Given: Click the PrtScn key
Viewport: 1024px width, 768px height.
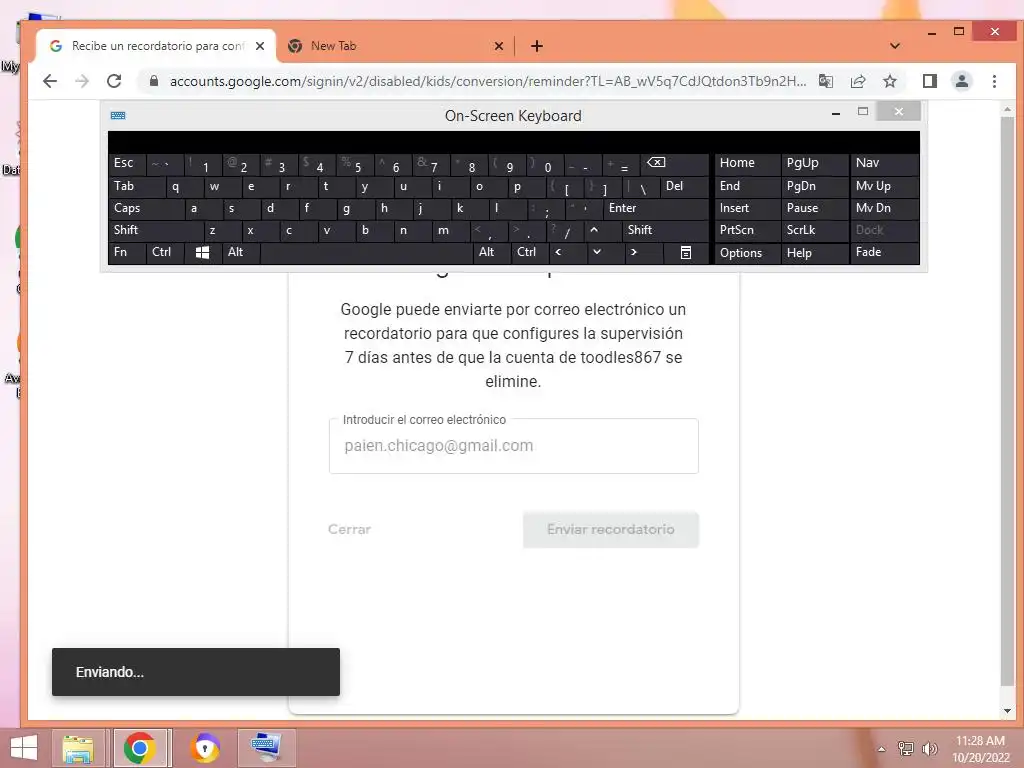Looking at the screenshot, I should tap(747, 230).
